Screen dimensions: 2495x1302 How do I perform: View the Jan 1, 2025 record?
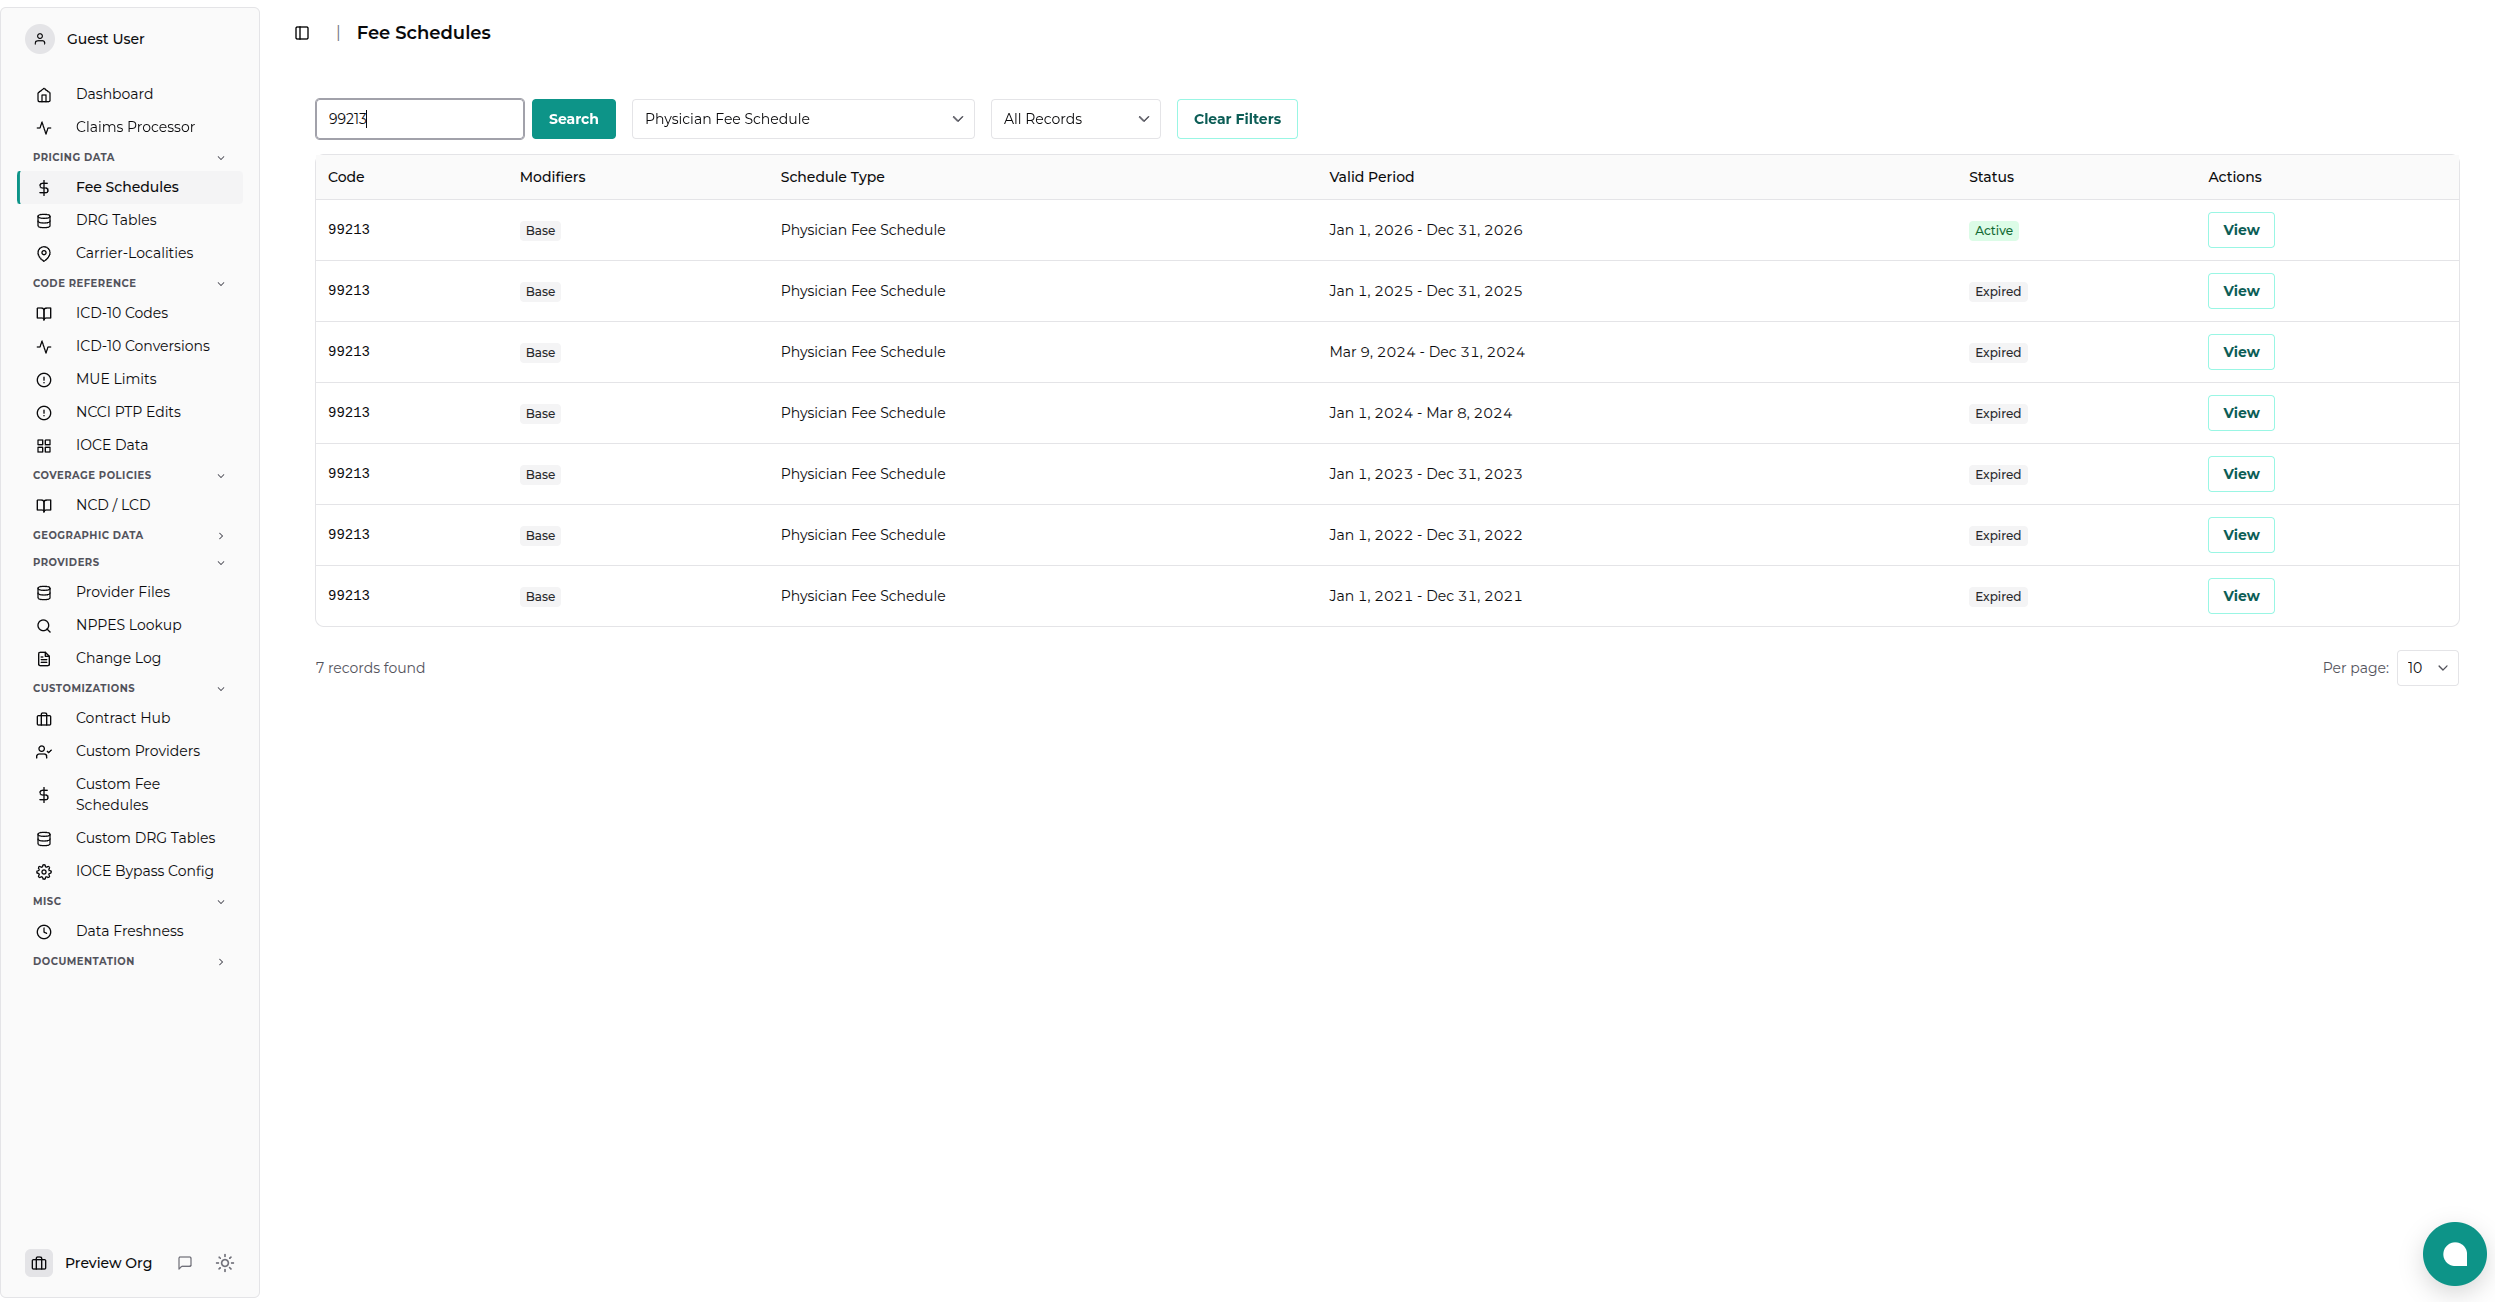2241,291
